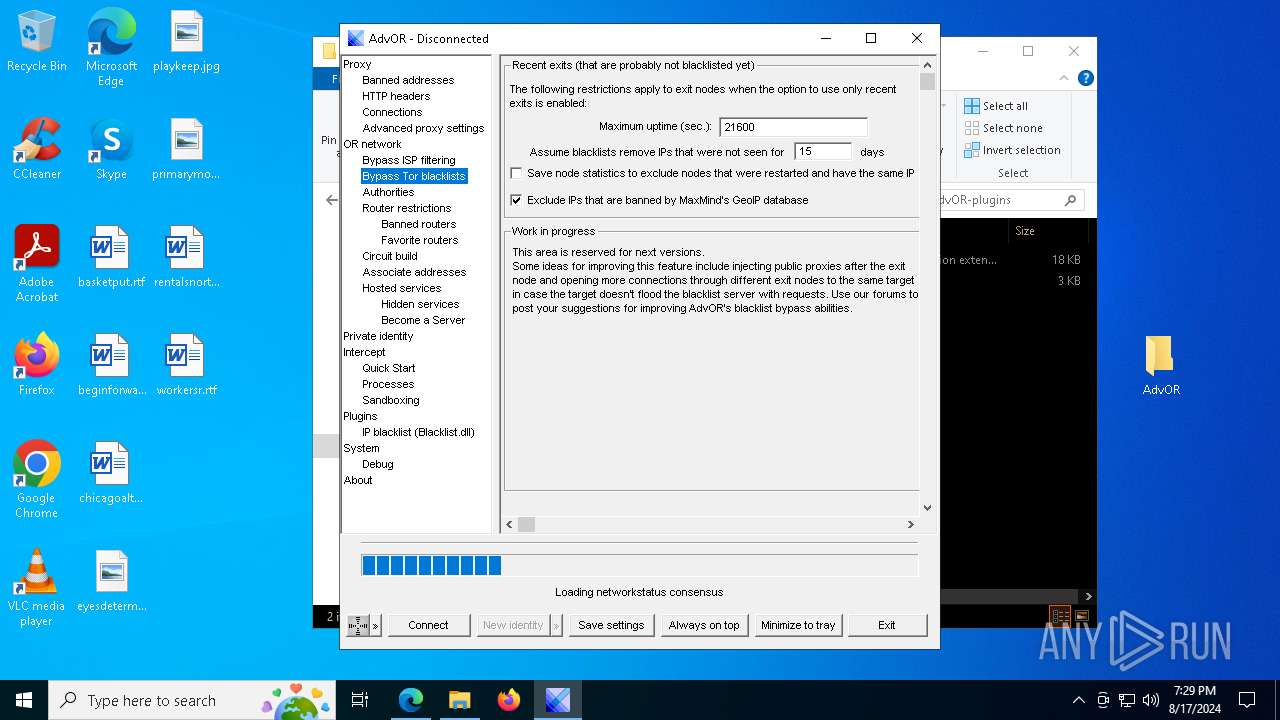Click AdvOR taskbar icon
Viewport: 1280px width, 720px height.
pyautogui.click(x=558, y=700)
